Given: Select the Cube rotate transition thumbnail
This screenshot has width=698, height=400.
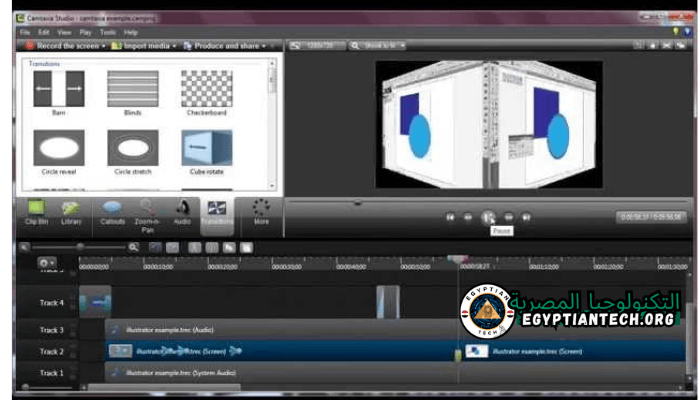Looking at the screenshot, I should click(207, 148).
